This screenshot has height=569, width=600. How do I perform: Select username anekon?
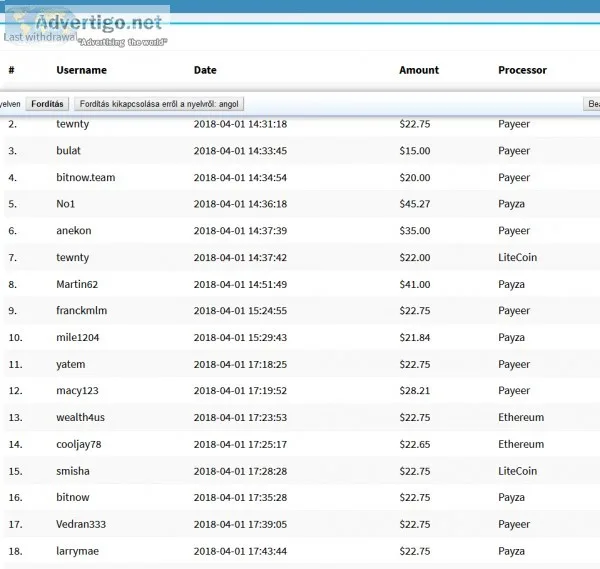point(73,230)
